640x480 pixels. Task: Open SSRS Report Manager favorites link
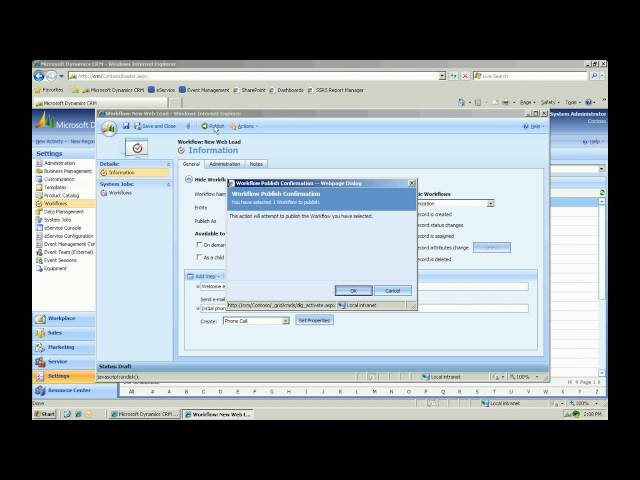pyautogui.click(x=336, y=90)
